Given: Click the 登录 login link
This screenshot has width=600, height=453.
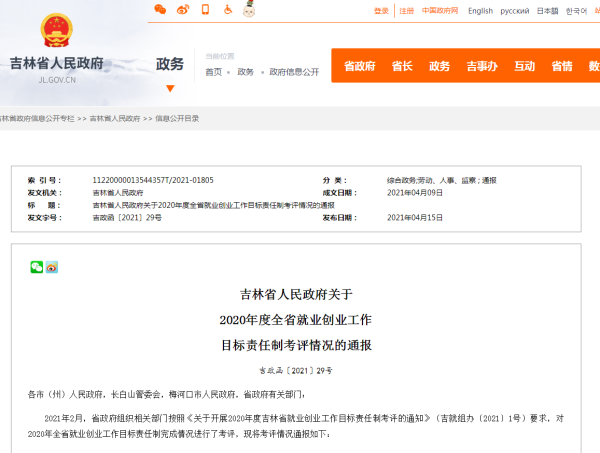Looking at the screenshot, I should pos(381,11).
